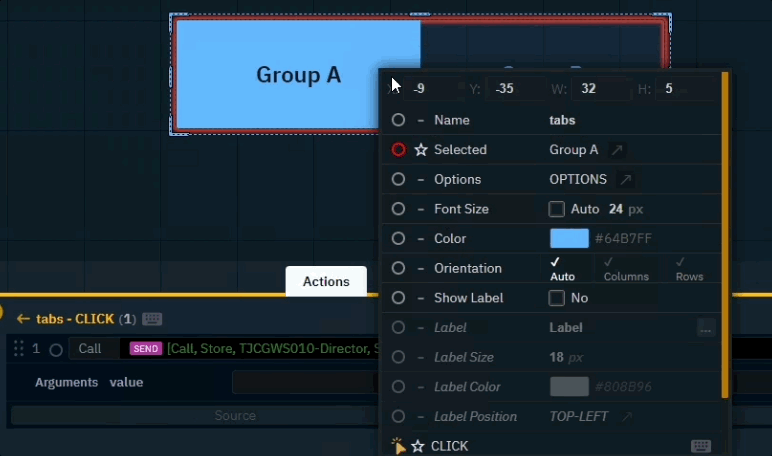Toggle the circle next to action 1
This screenshot has width=772, height=456.
[55, 349]
